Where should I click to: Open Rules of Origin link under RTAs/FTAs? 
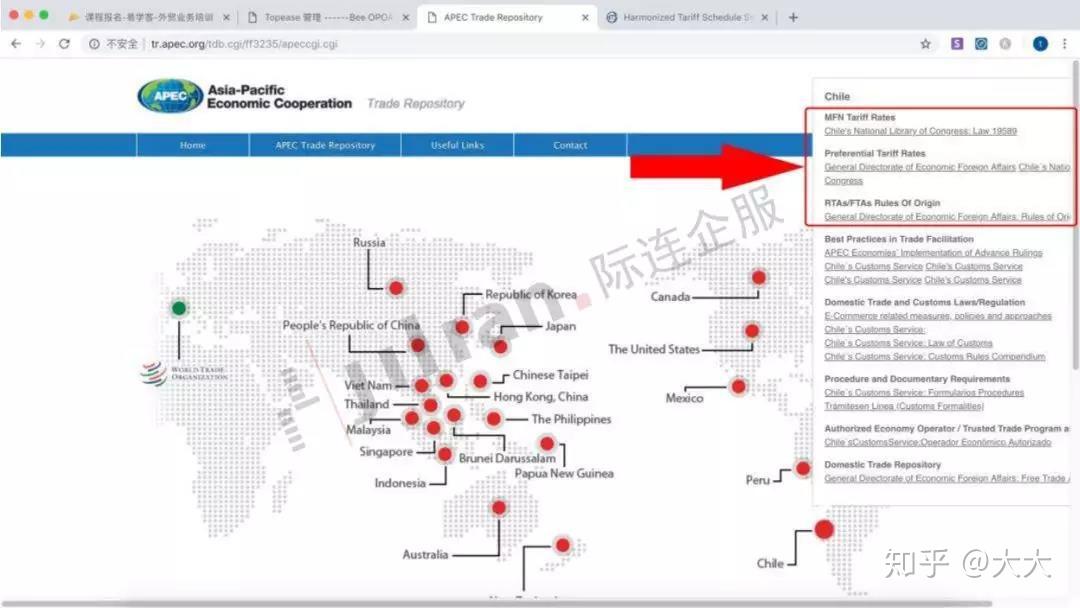point(947,217)
